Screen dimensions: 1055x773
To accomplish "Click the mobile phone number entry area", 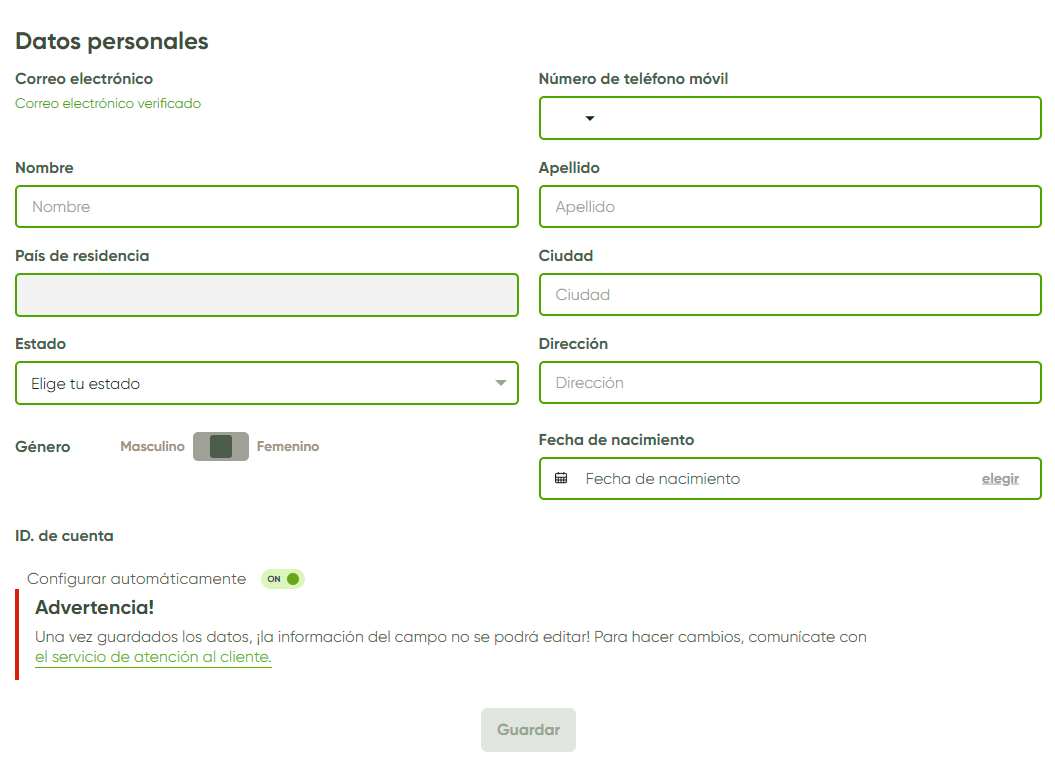I will pyautogui.click(x=820, y=118).
